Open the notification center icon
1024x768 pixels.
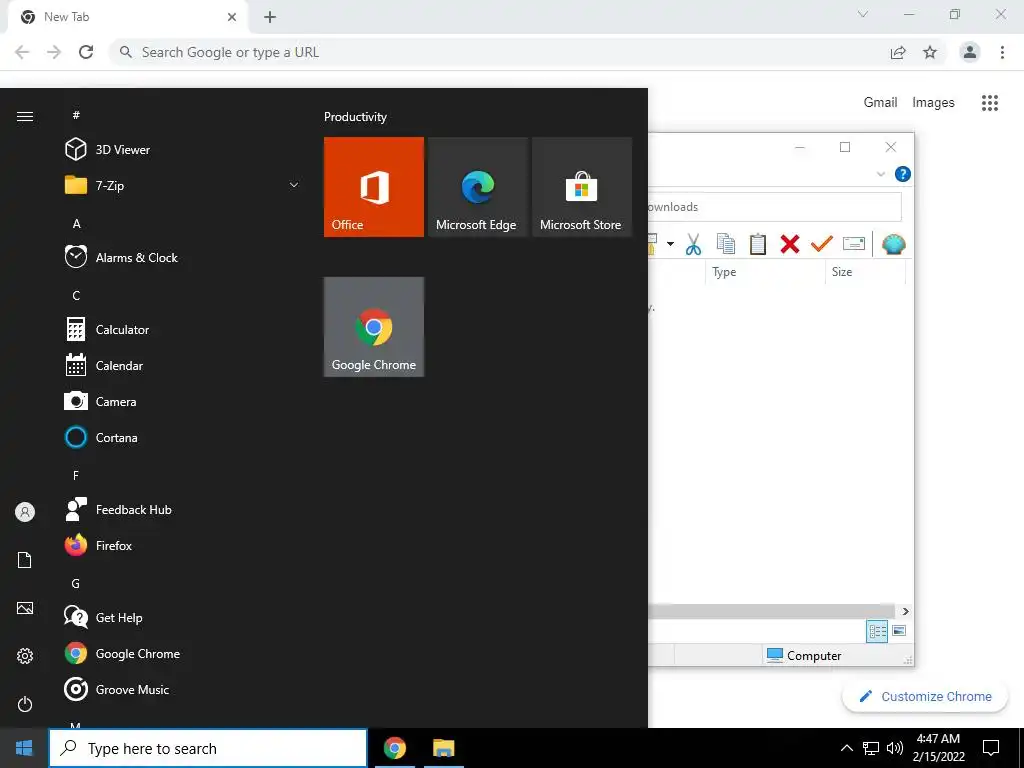pyautogui.click(x=991, y=748)
